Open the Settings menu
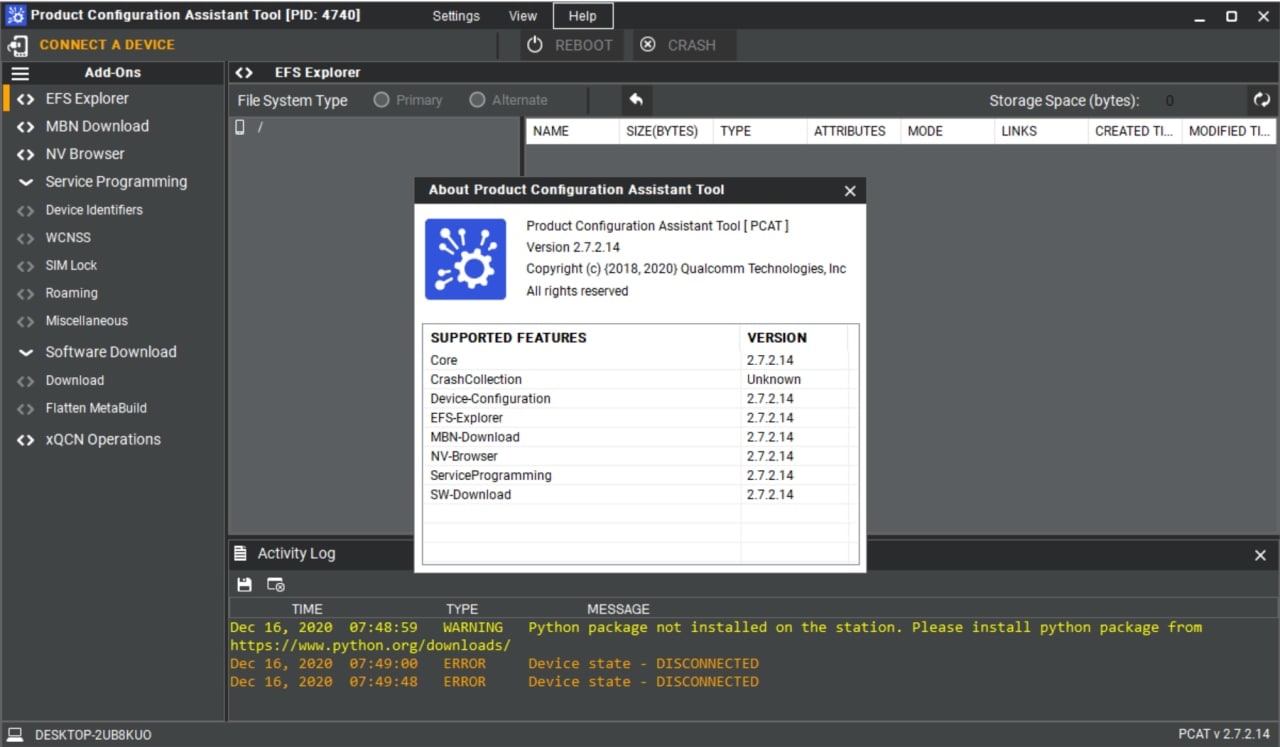 point(456,16)
